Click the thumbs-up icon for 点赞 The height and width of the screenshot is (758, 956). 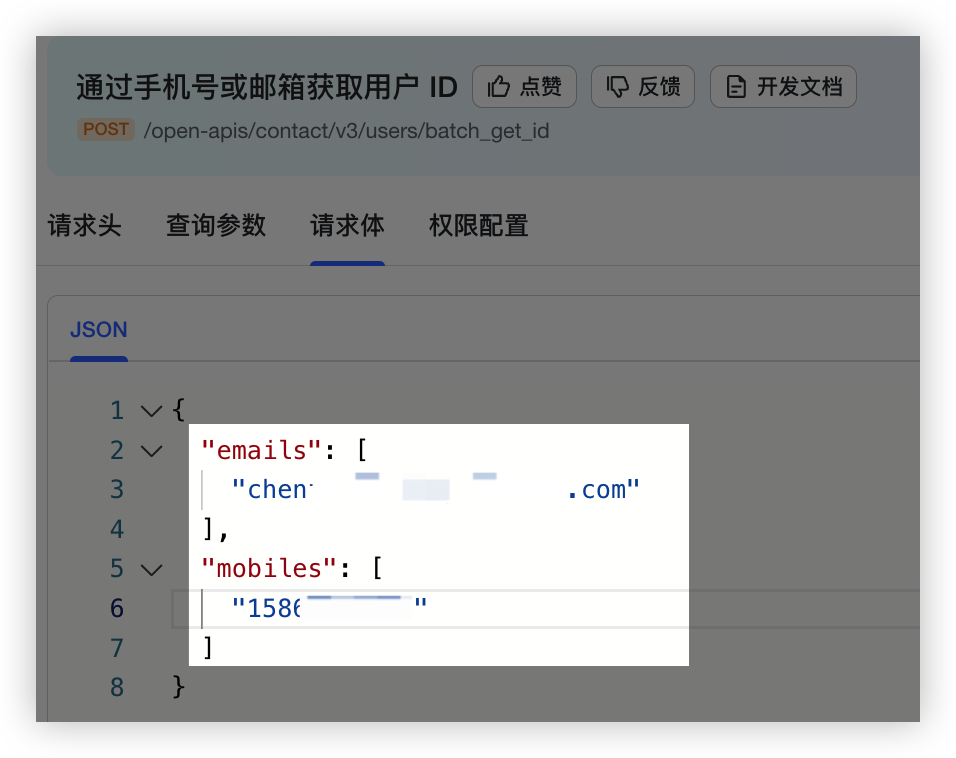[499, 87]
